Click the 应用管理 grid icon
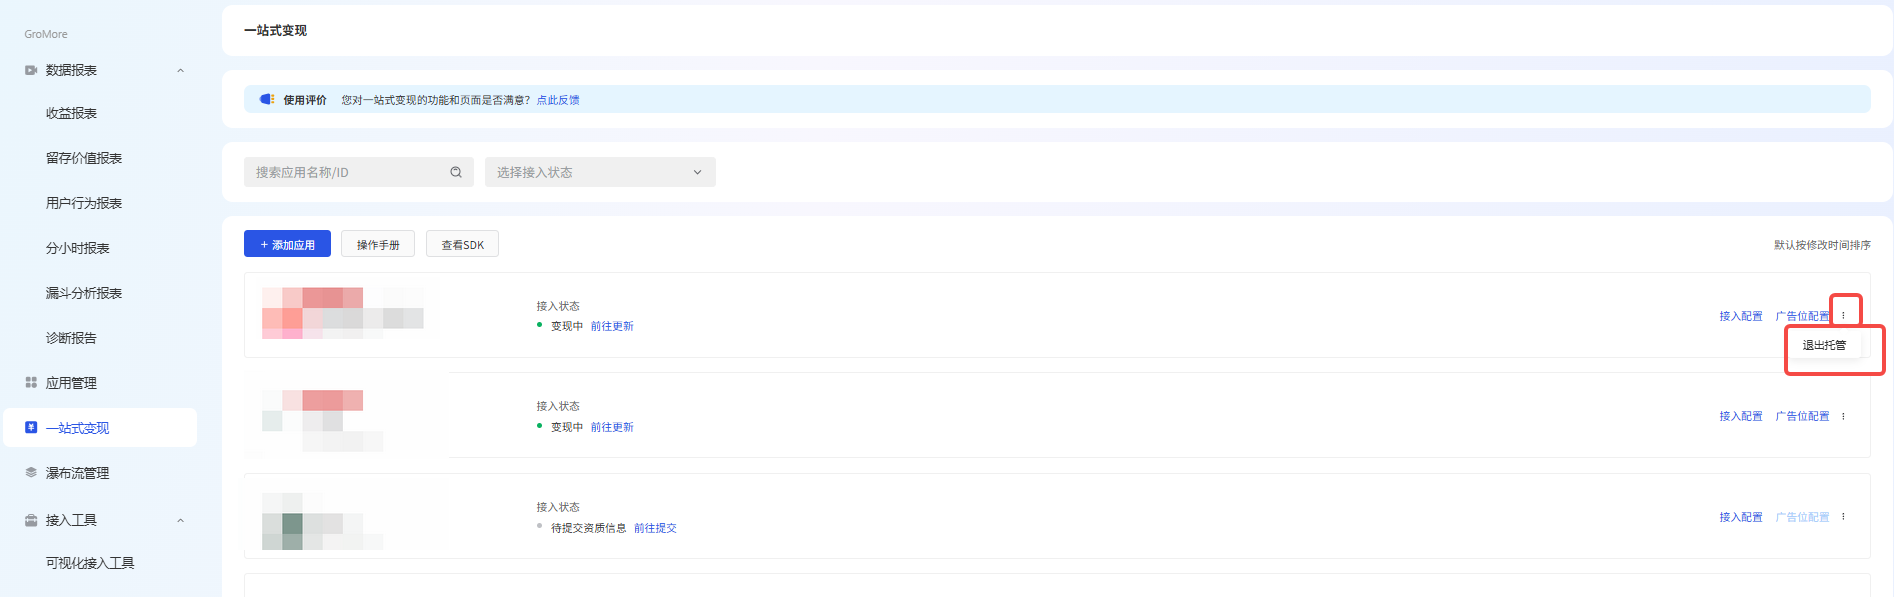The height and width of the screenshot is (597, 1894). pos(31,383)
